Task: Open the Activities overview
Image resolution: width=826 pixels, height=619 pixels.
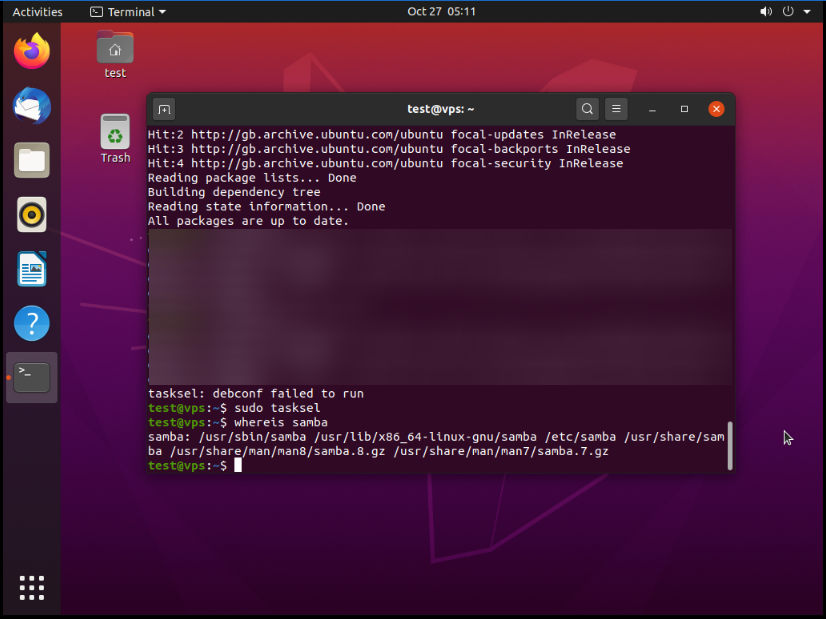Action: (x=37, y=12)
